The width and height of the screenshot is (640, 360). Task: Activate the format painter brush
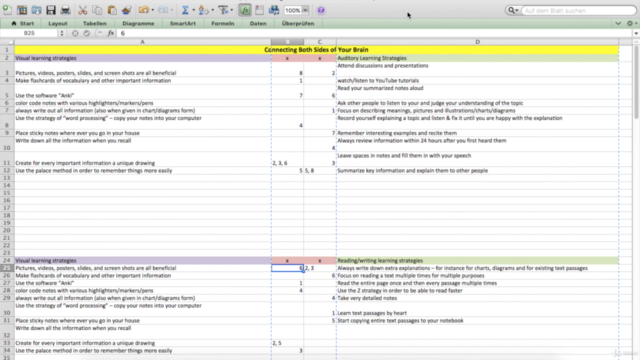click(127, 10)
